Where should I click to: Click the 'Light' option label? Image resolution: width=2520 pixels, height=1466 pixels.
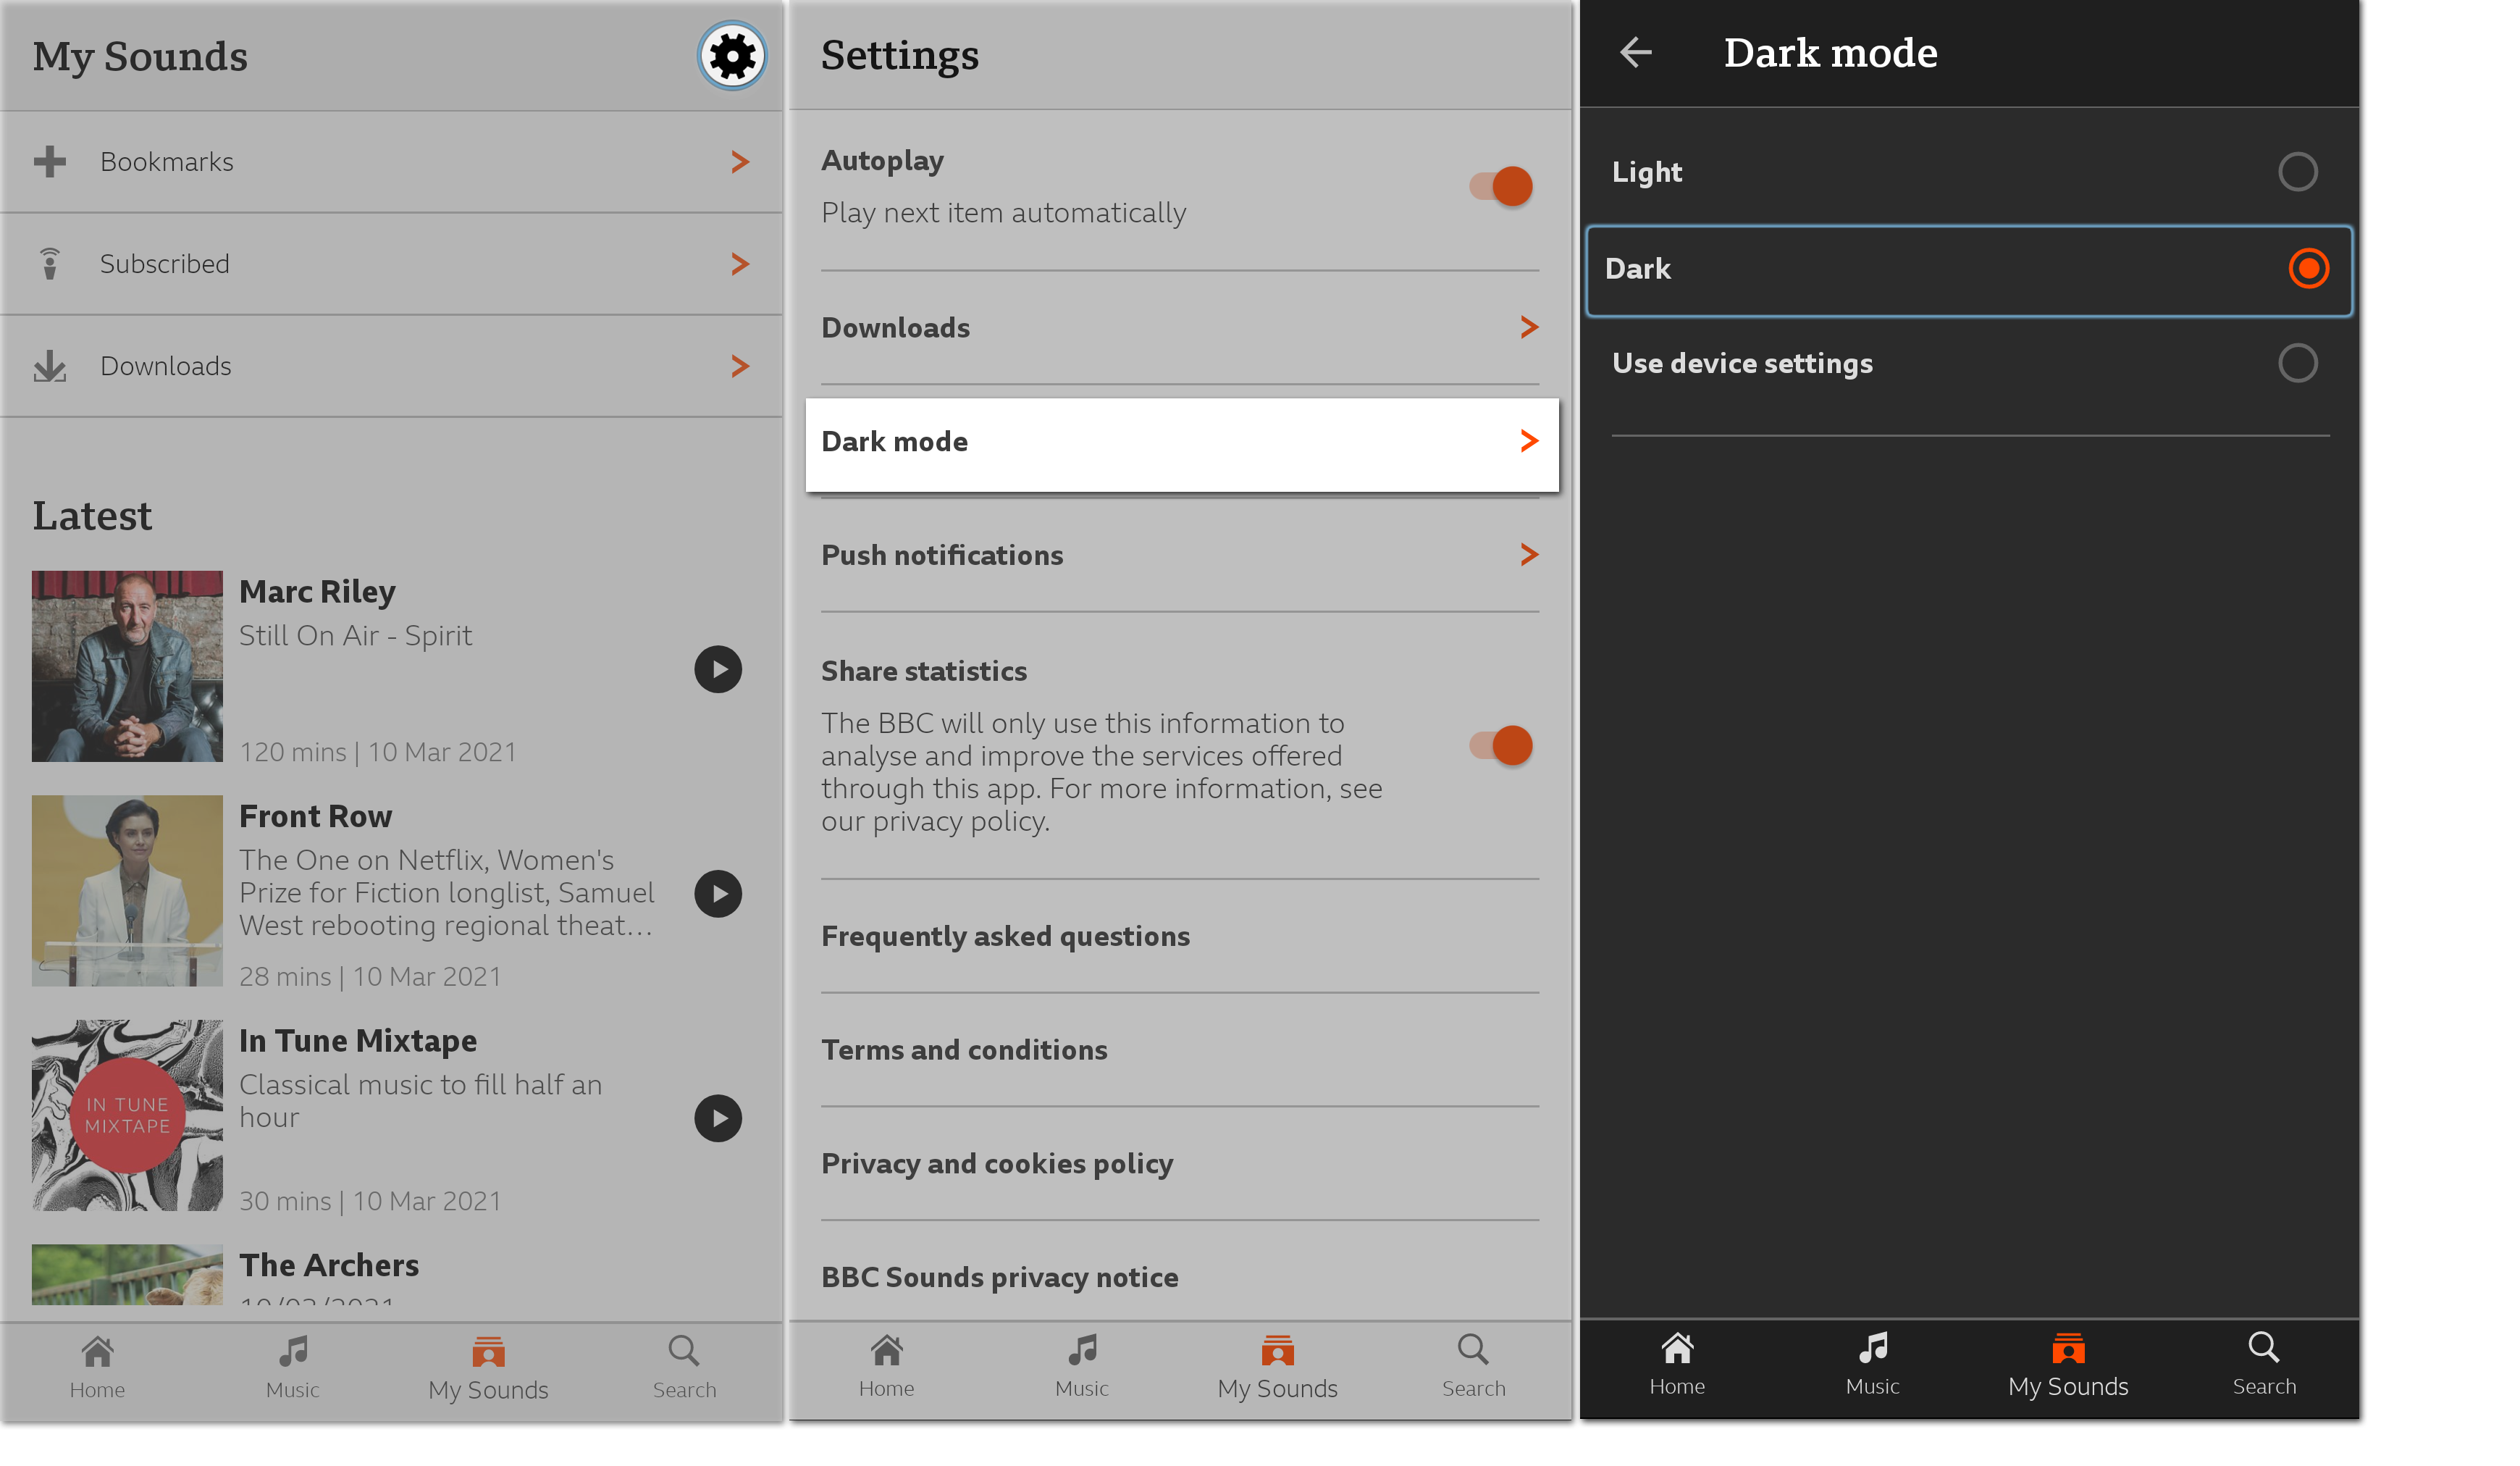1647,172
